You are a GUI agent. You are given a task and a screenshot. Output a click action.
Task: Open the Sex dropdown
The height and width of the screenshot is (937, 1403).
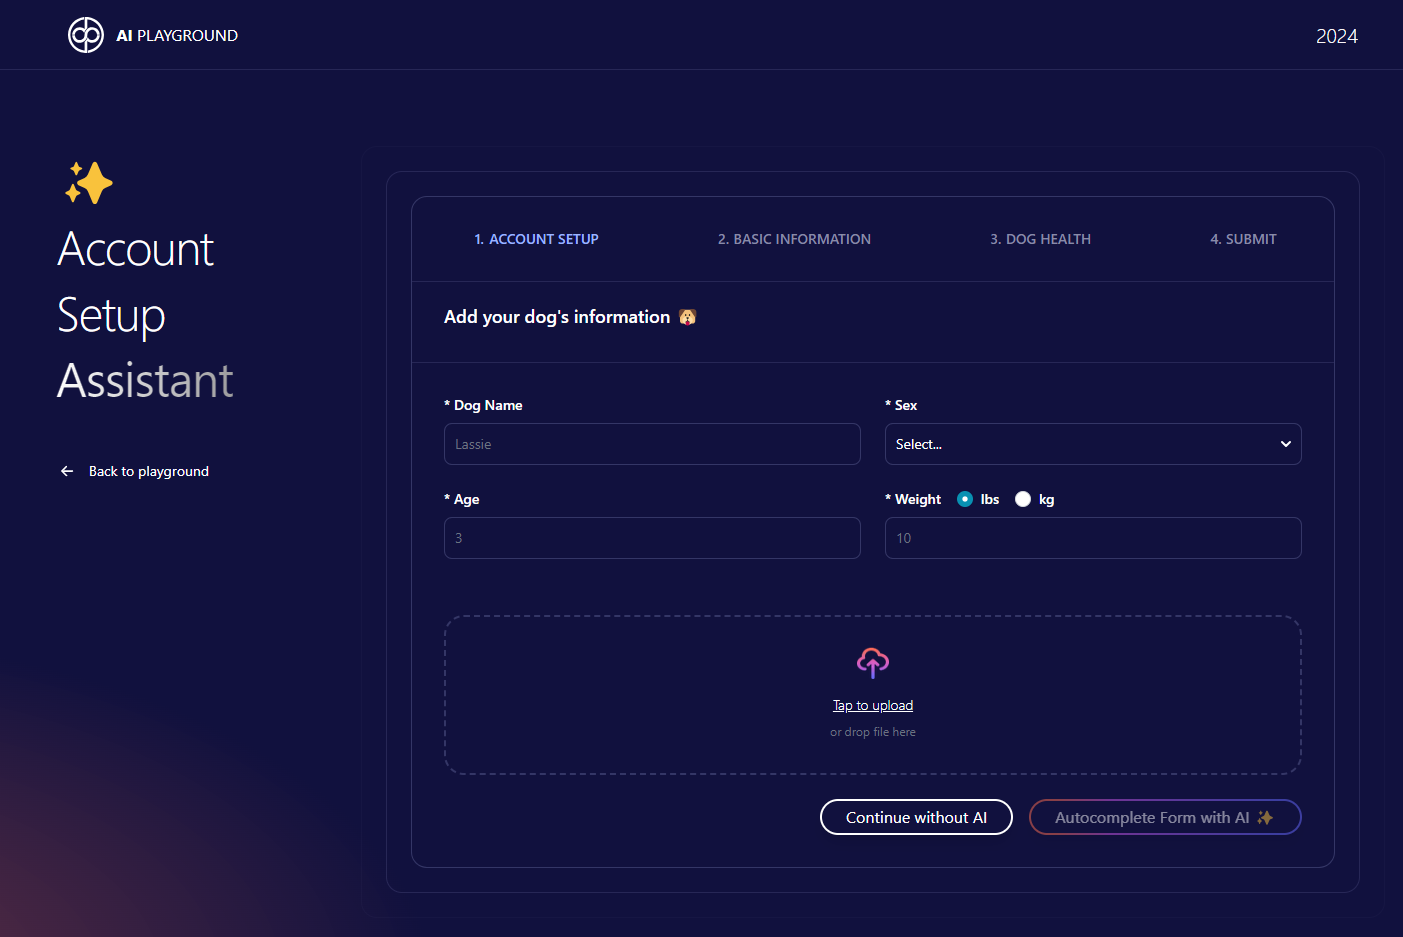click(1093, 444)
